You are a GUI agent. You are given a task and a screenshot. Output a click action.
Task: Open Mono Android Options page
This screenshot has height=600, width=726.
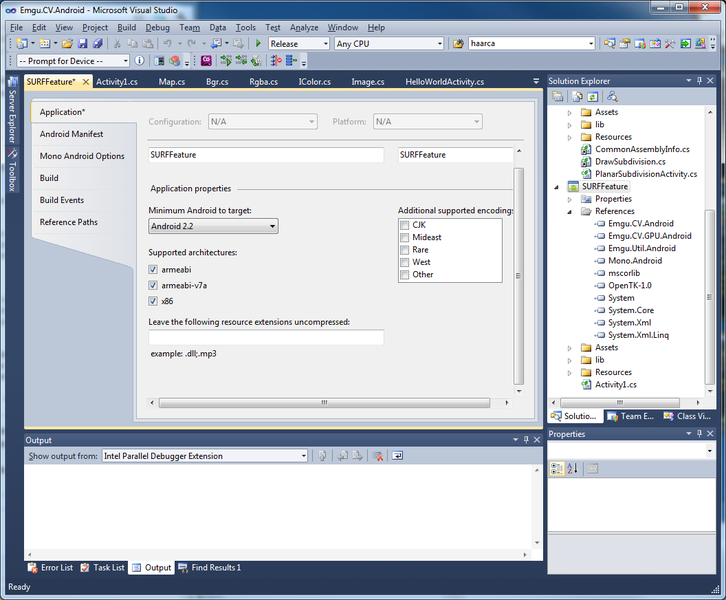click(82, 156)
